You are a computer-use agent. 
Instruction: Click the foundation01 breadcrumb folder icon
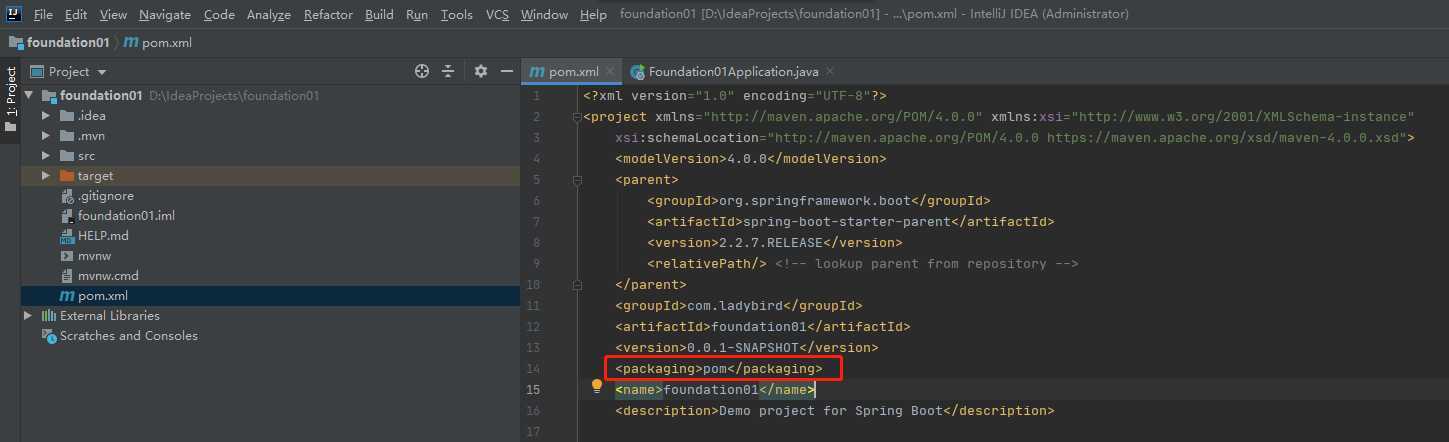(17, 43)
